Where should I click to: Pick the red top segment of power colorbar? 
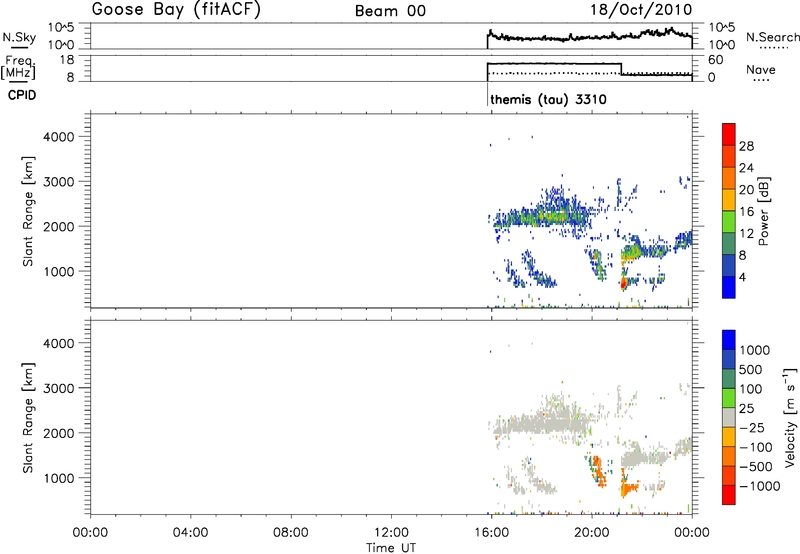729,135
